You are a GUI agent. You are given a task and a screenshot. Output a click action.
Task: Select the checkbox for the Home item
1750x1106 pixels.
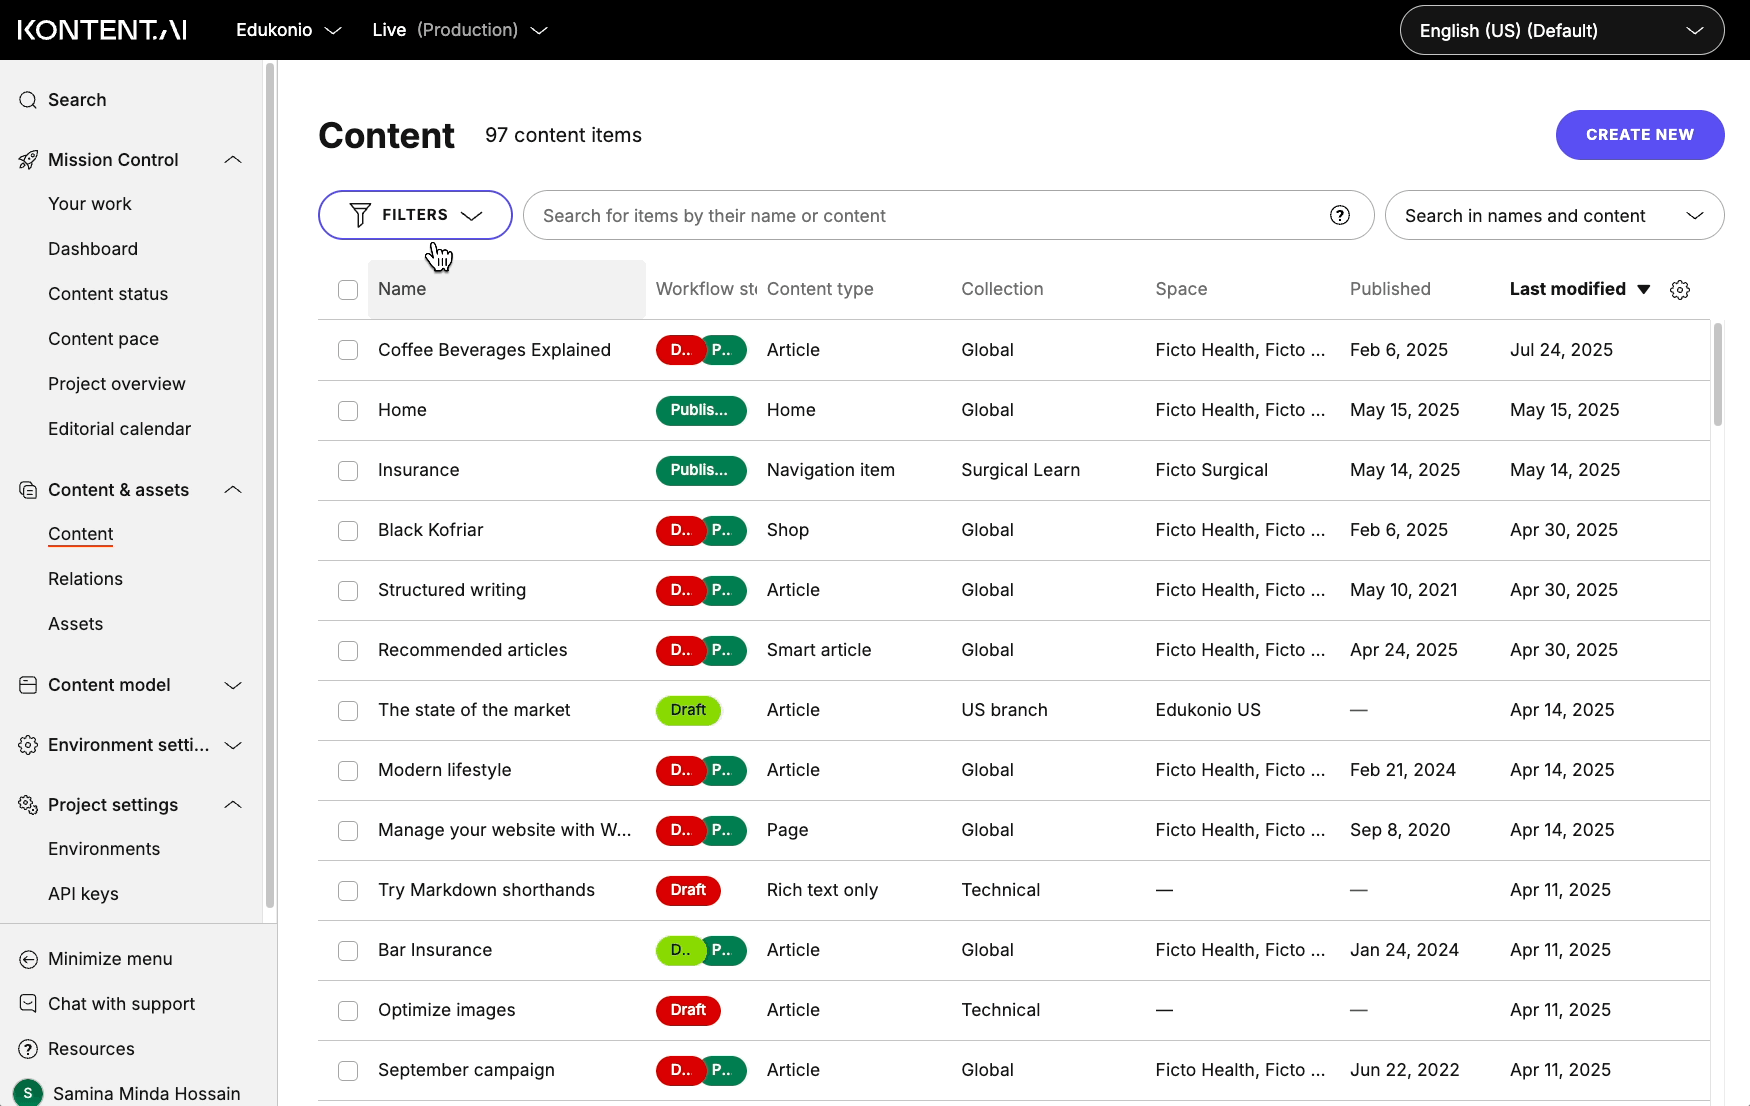point(347,410)
